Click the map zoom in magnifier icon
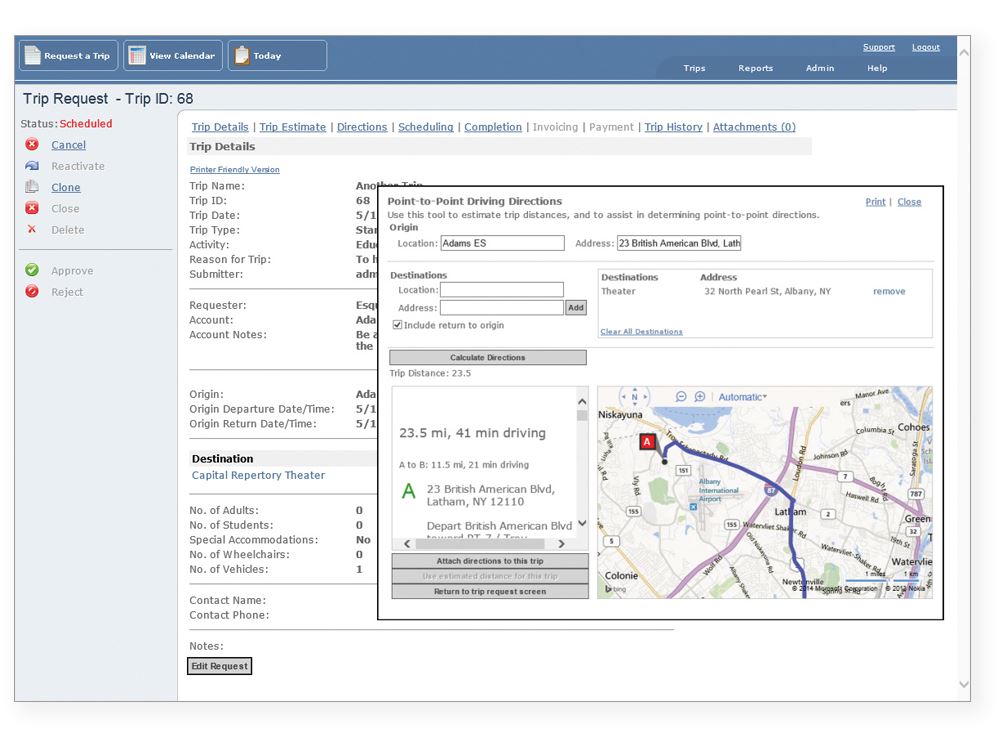The image size is (1000, 750). click(700, 397)
